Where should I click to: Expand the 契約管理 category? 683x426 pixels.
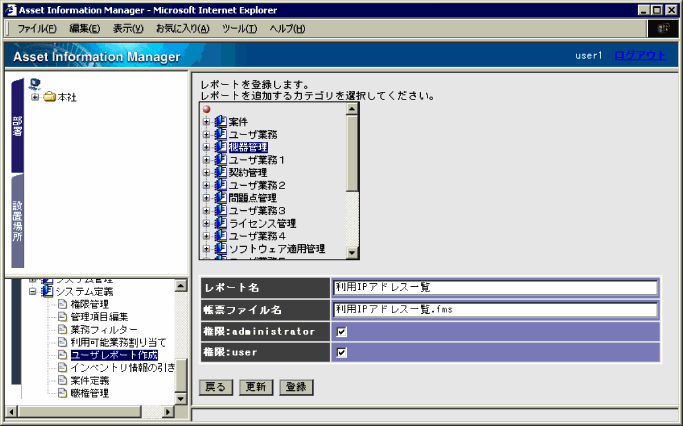pyautogui.click(x=206, y=172)
